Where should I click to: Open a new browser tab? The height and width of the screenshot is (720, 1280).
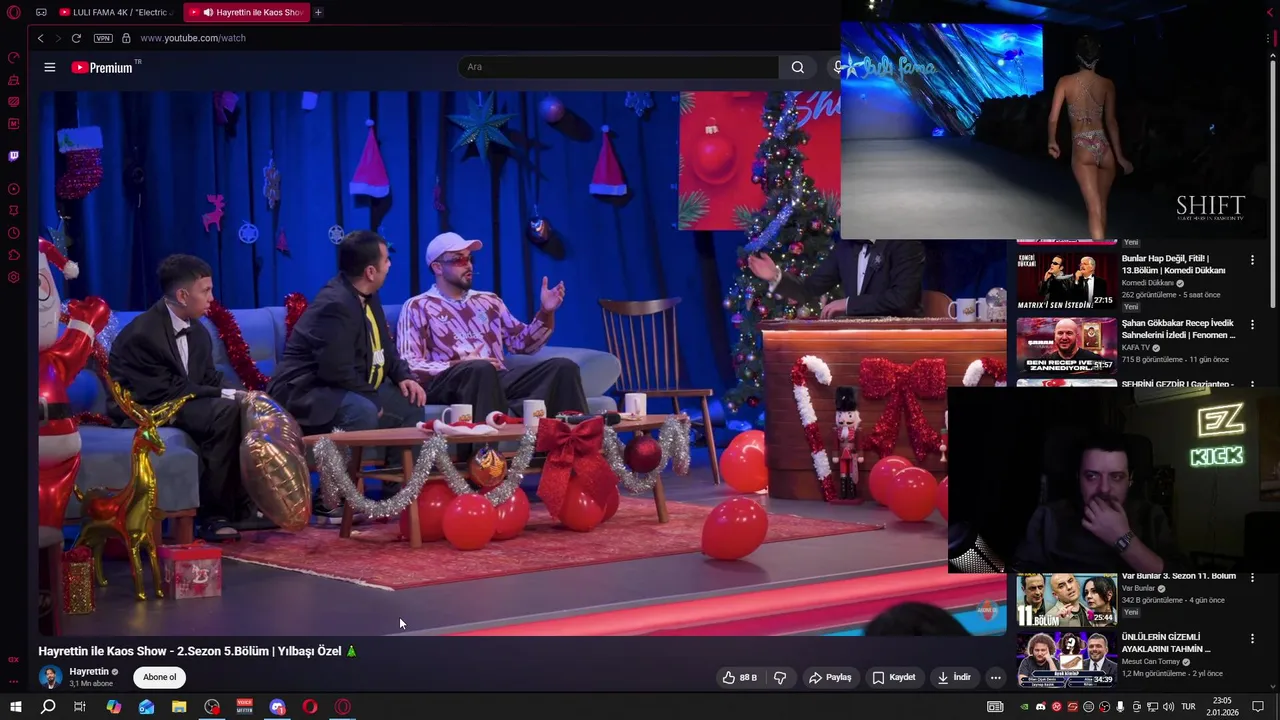pyautogui.click(x=318, y=12)
